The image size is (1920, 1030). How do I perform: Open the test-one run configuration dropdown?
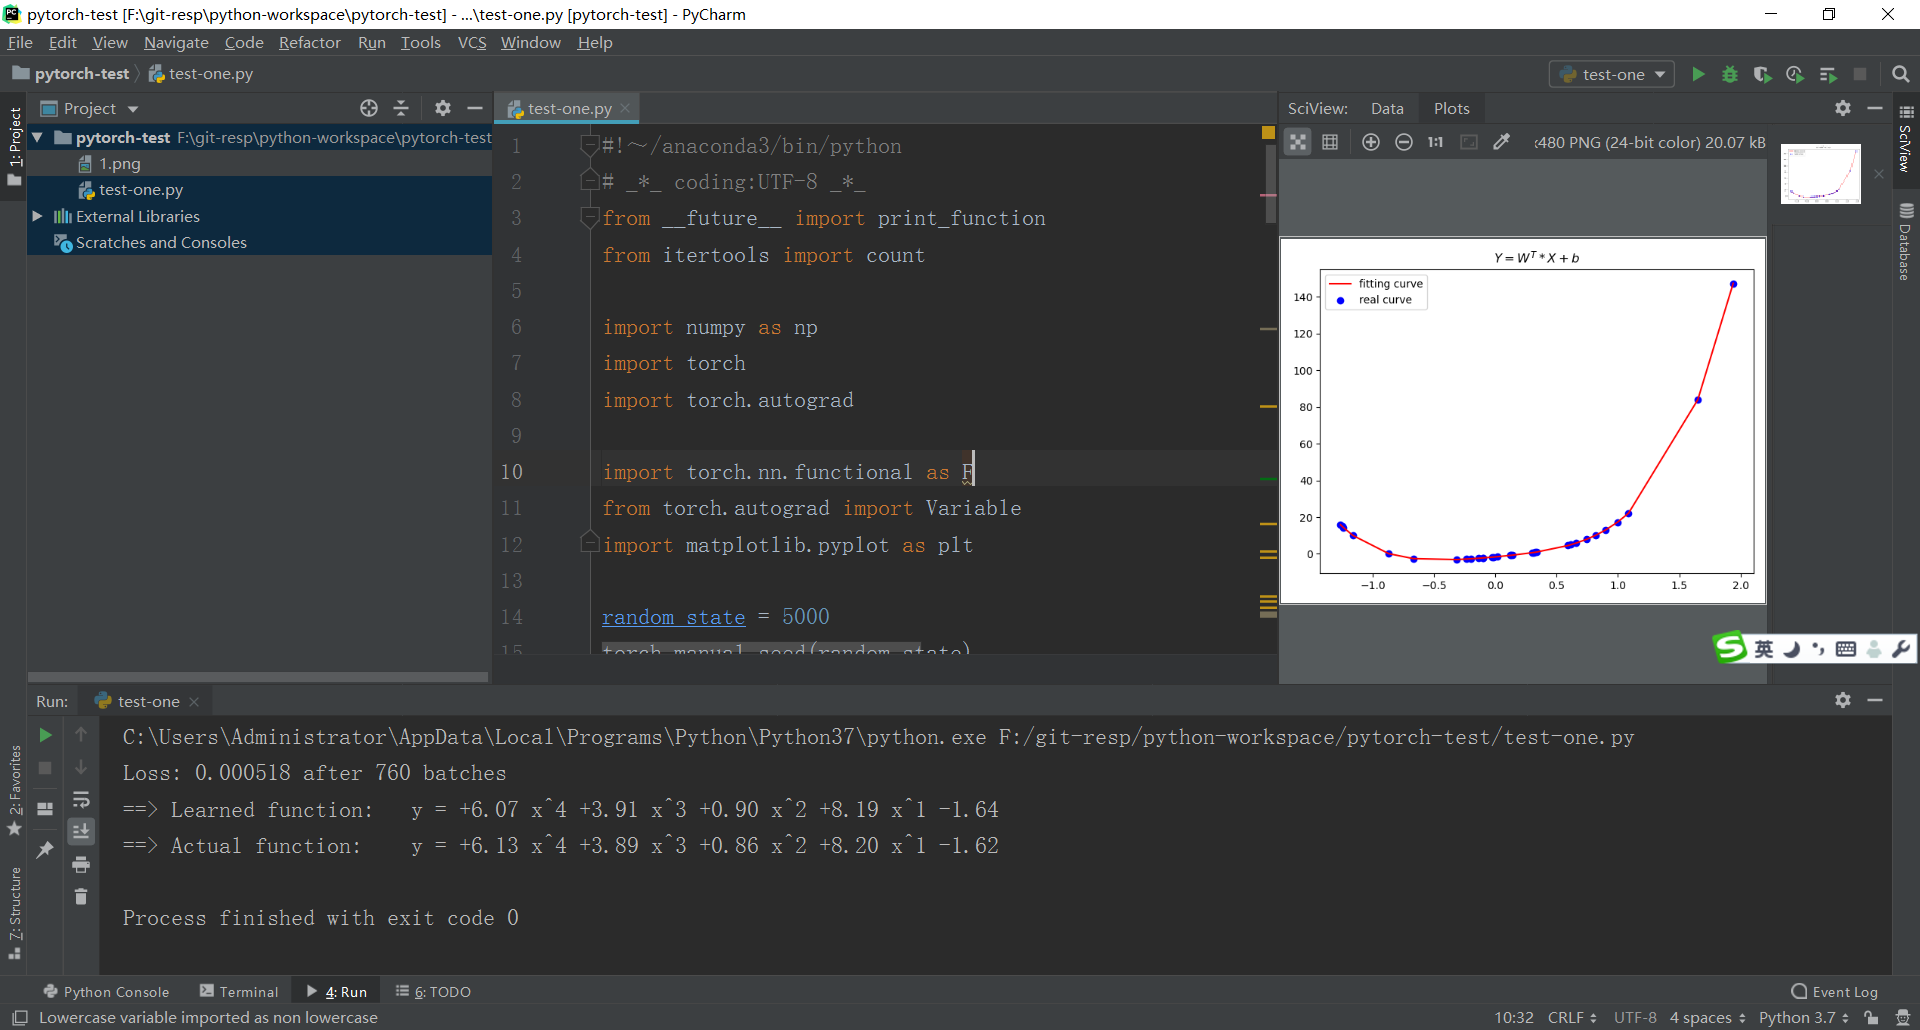click(1611, 74)
